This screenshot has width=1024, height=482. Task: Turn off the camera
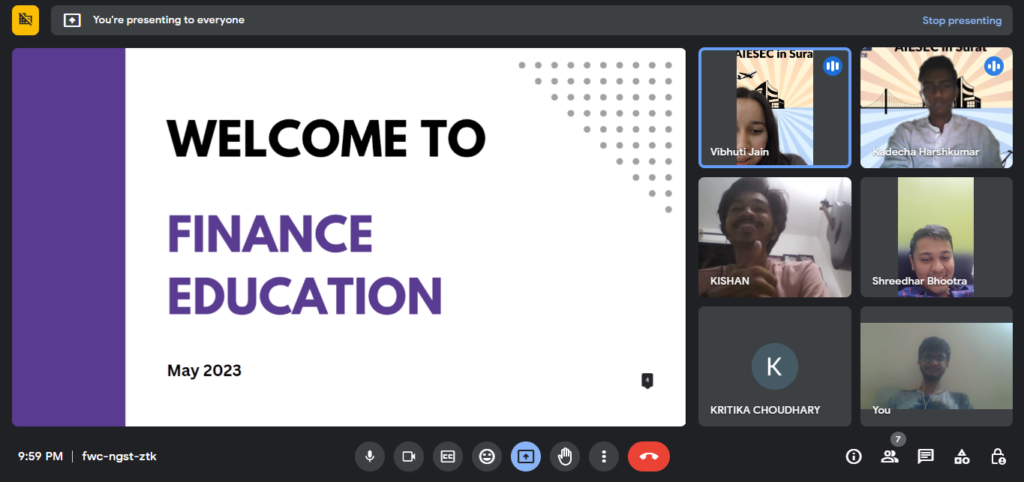point(408,456)
